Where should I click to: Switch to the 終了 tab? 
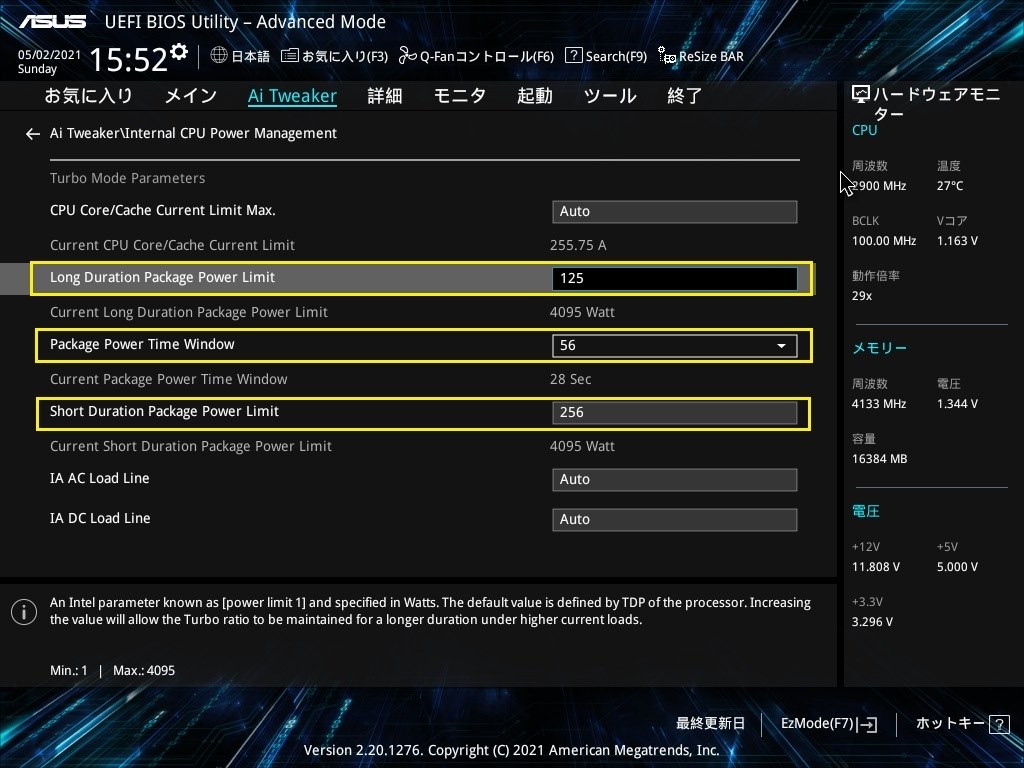point(684,96)
